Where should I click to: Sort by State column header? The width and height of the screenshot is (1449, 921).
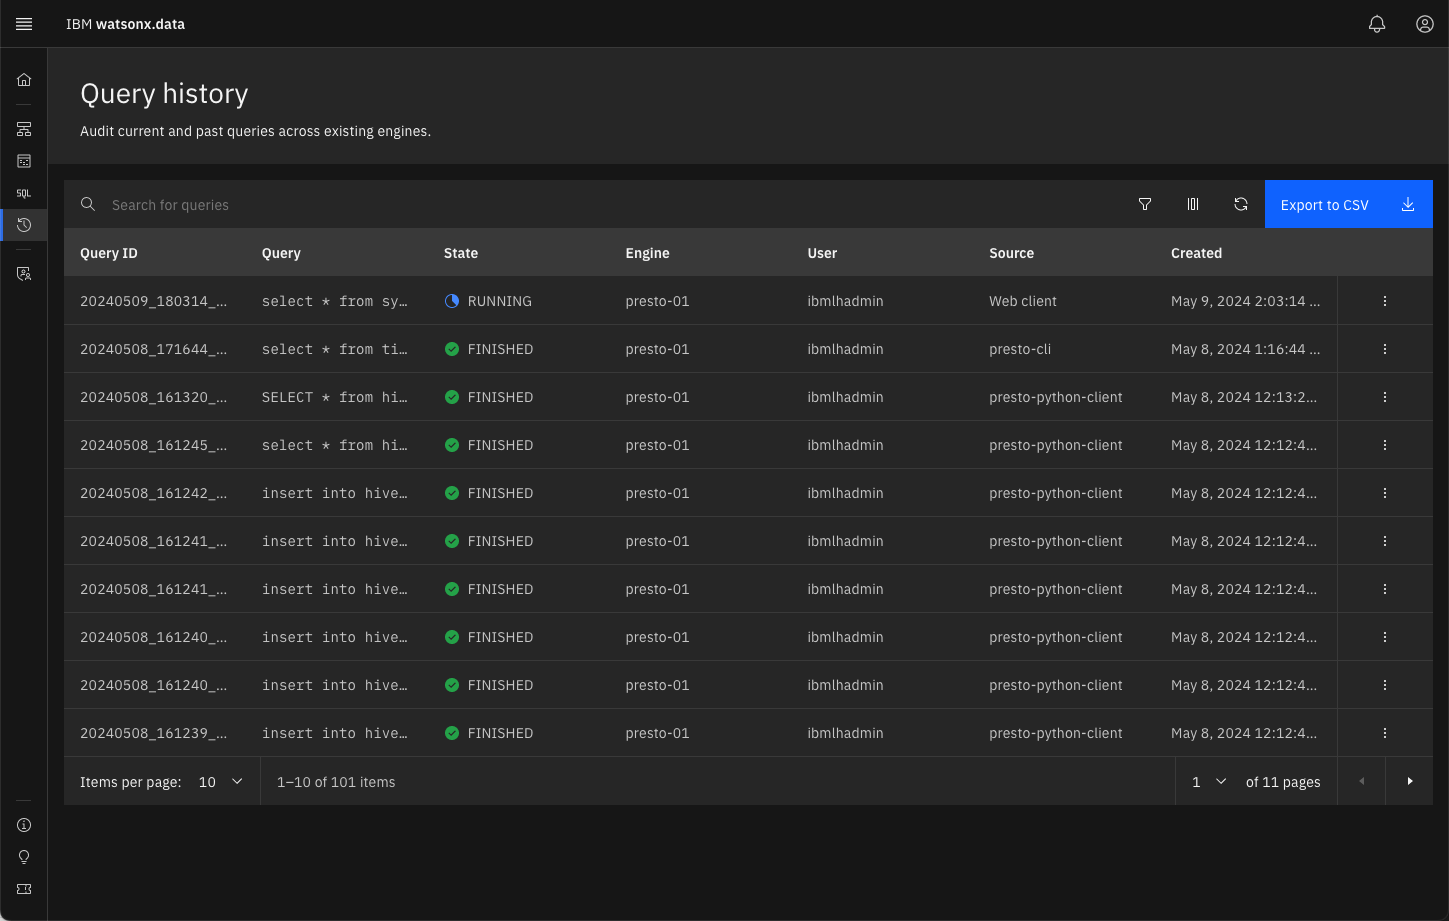(x=461, y=253)
